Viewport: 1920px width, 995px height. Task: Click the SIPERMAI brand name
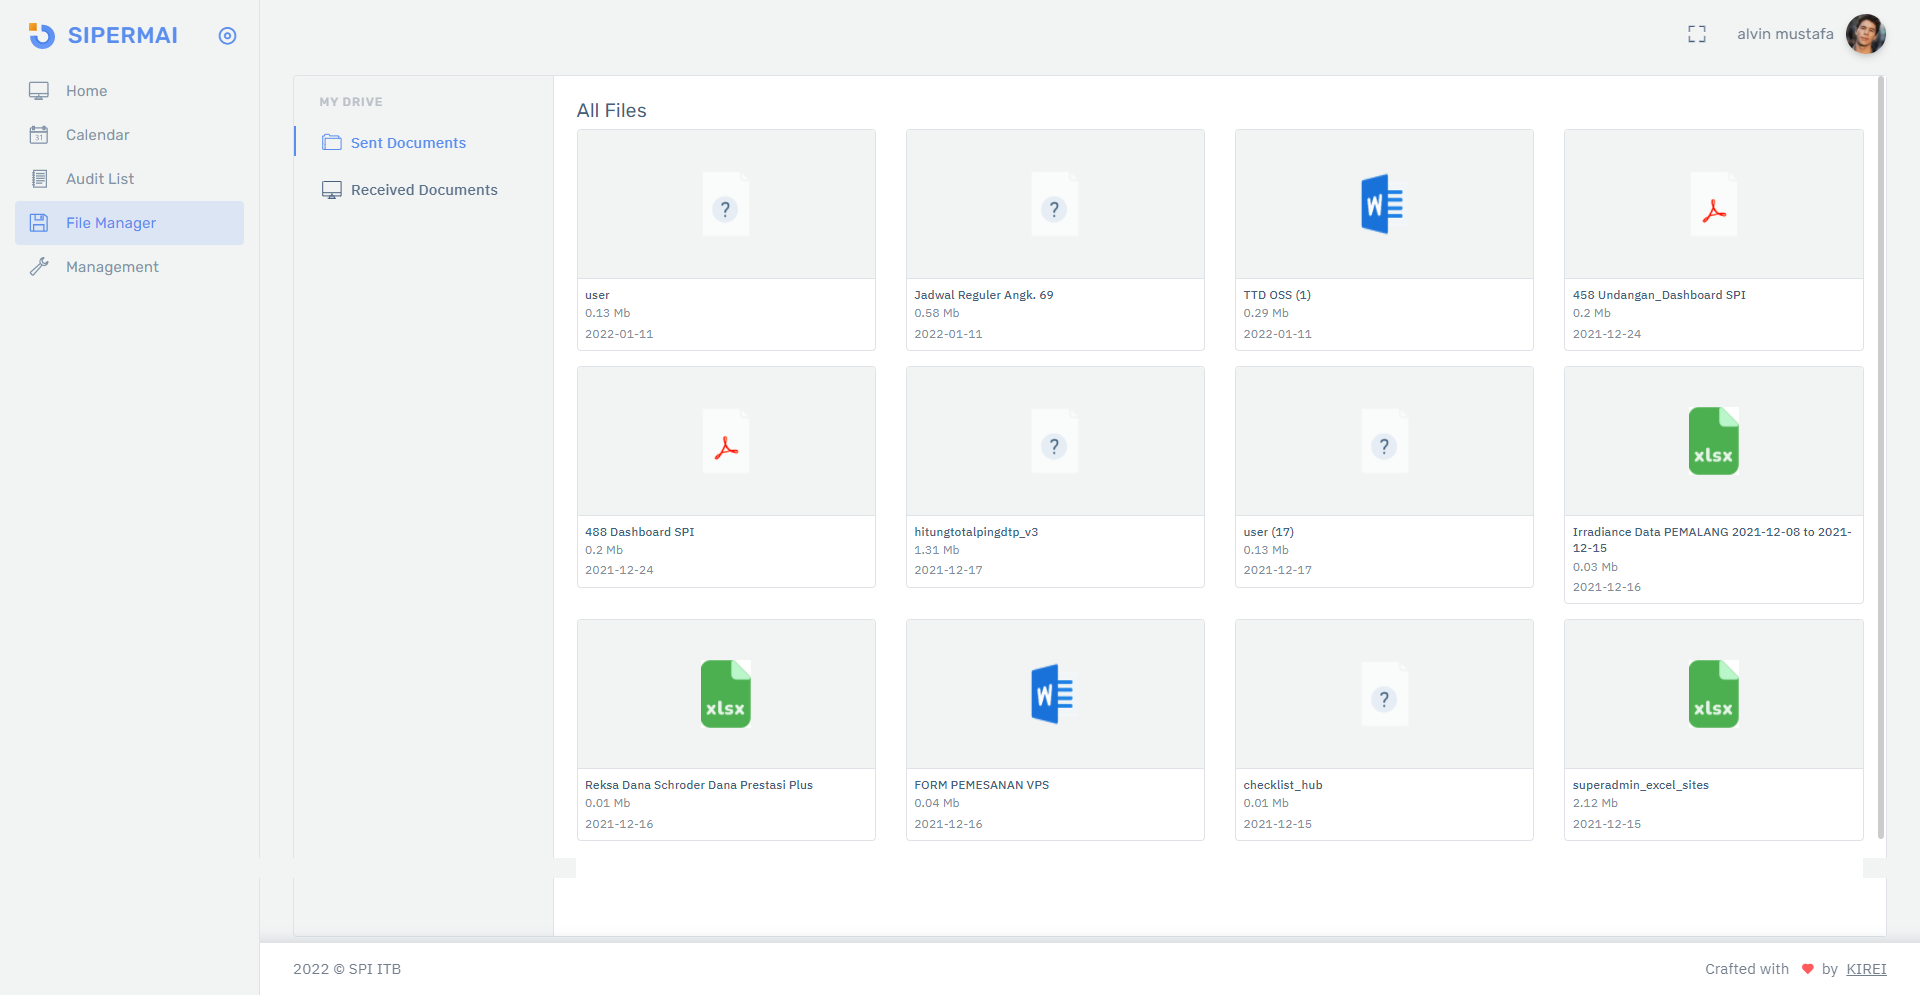[x=123, y=36]
